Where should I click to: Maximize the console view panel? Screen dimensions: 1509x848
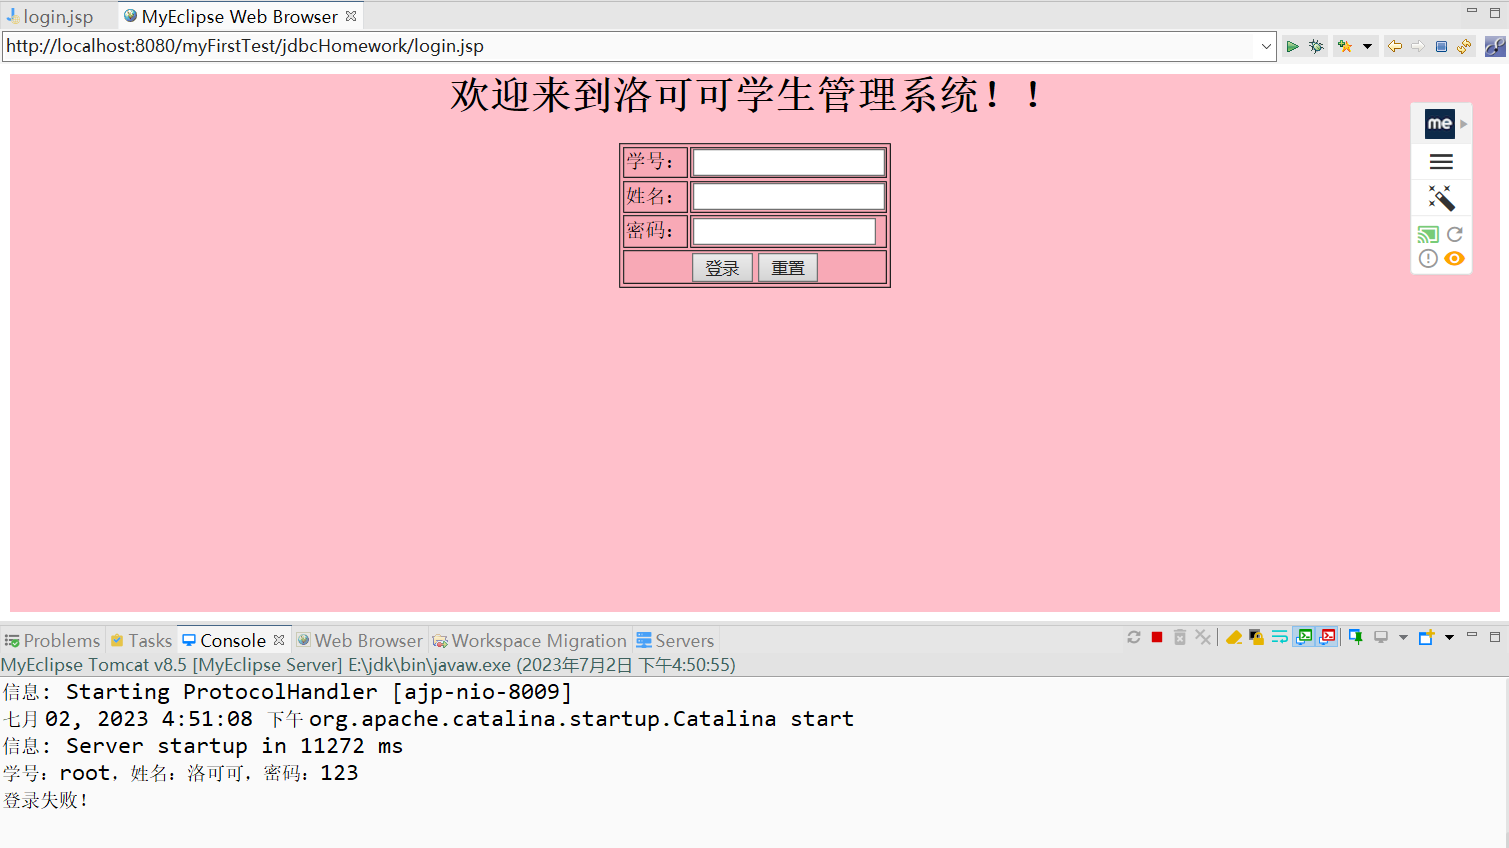1495,636
